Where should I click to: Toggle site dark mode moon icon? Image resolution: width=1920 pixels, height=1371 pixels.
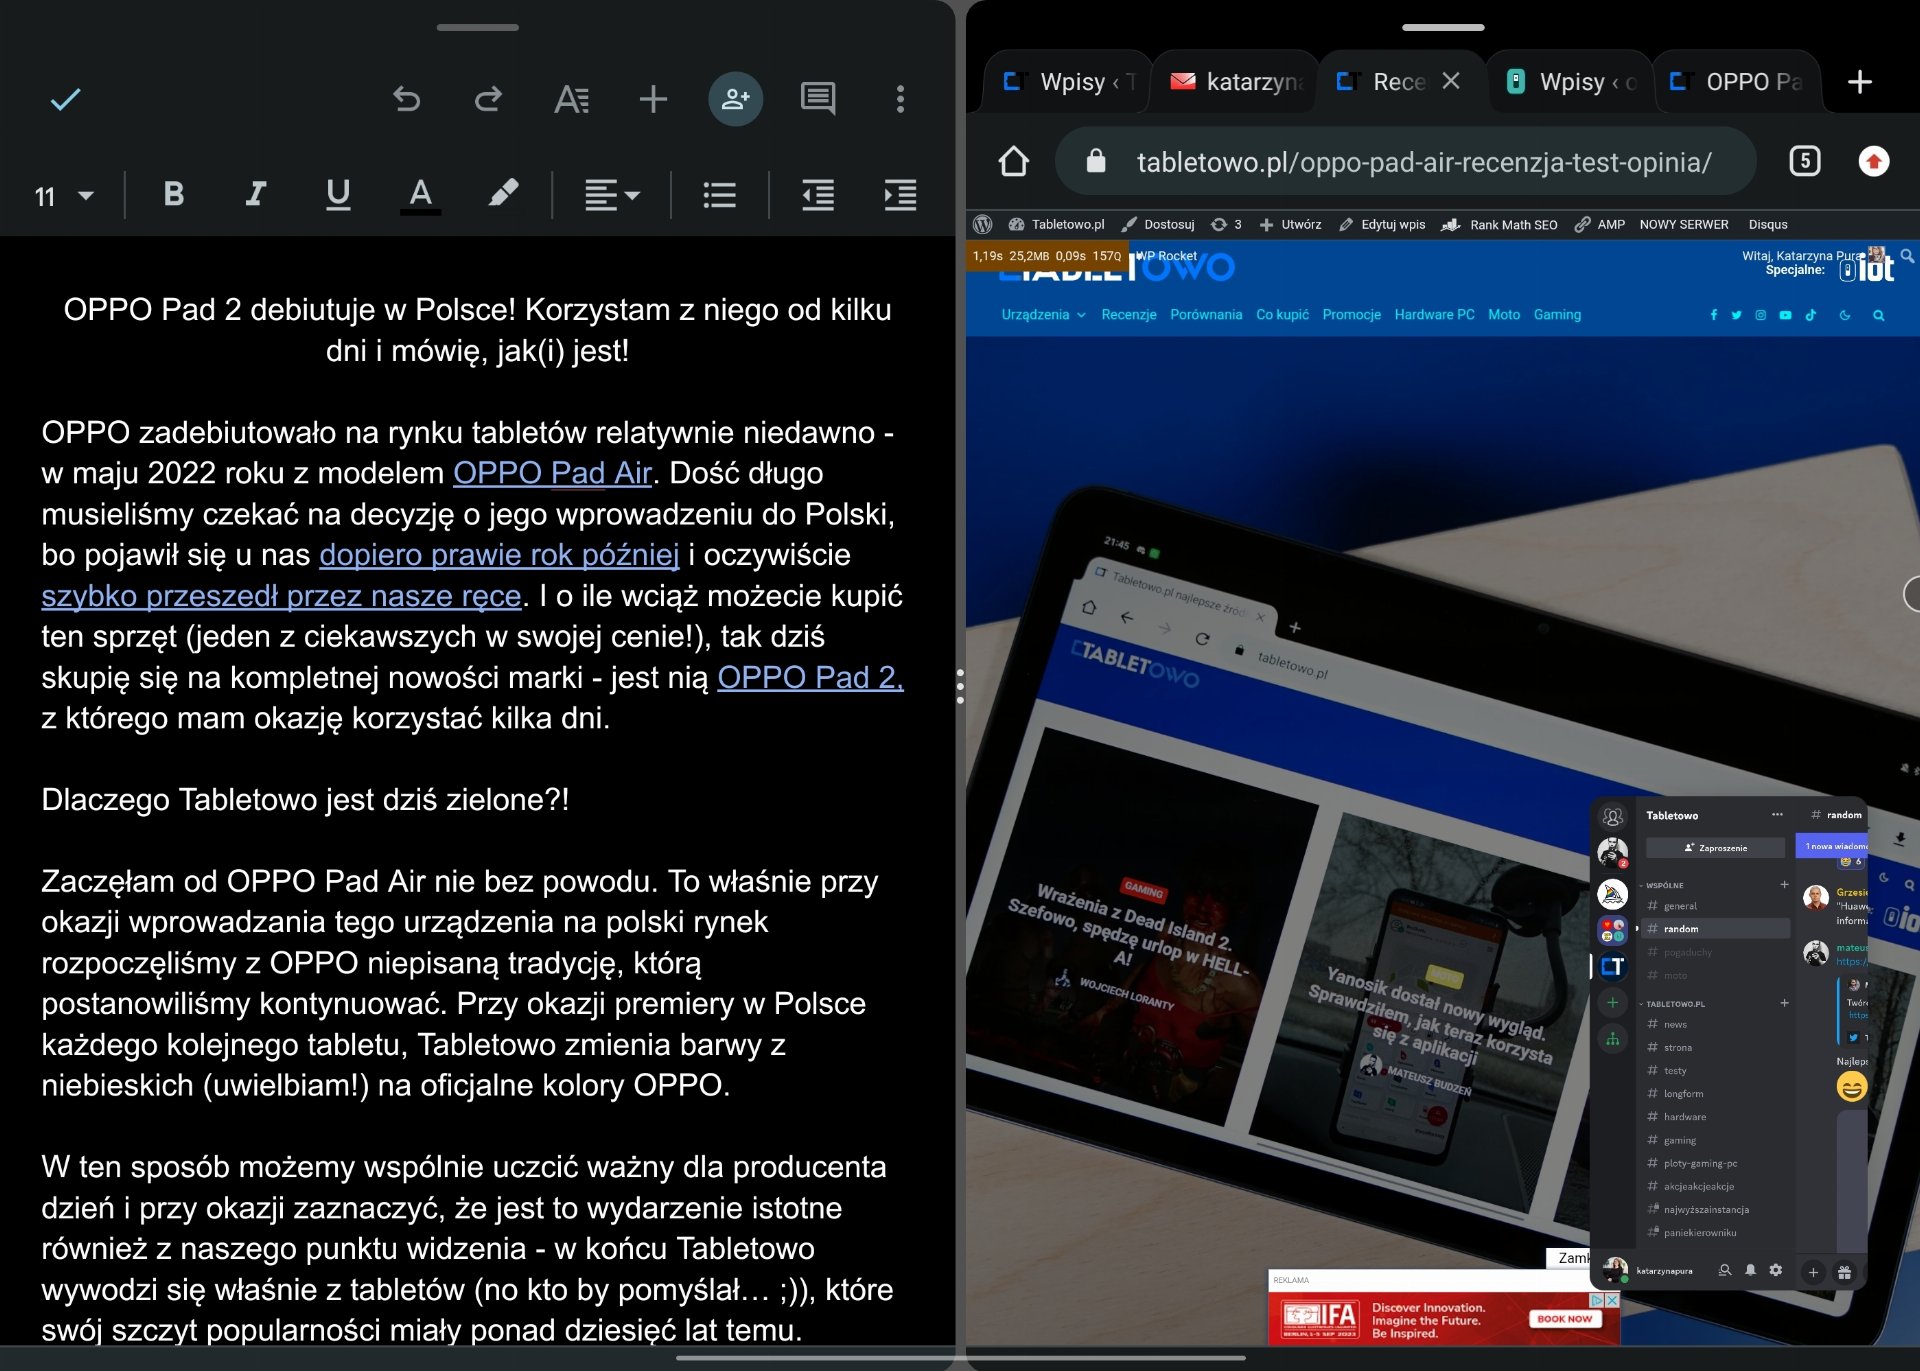pos(1844,315)
